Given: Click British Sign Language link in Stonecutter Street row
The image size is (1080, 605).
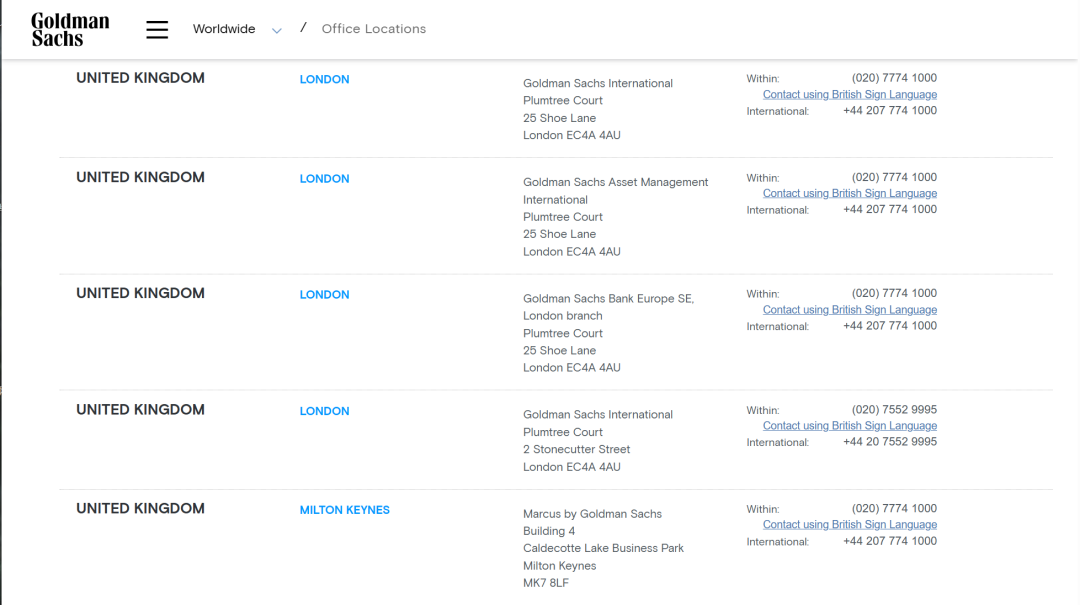Looking at the screenshot, I should pos(849,426).
